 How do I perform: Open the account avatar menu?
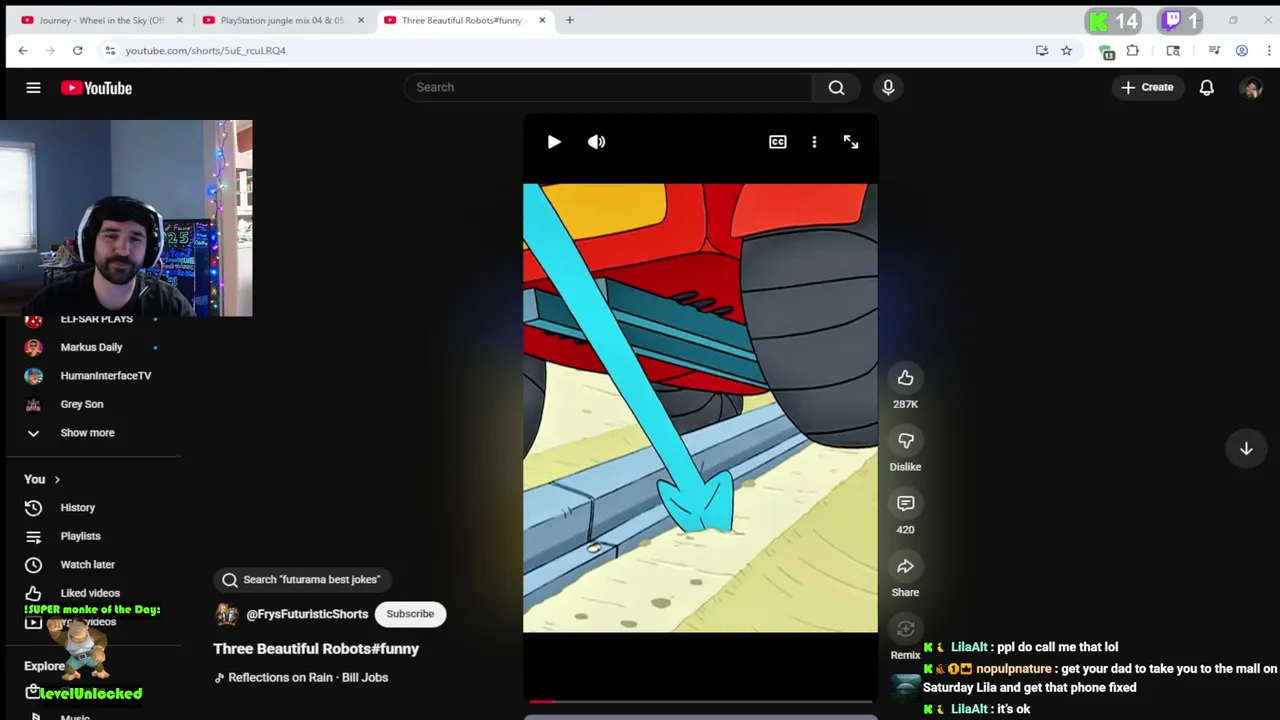[1251, 88]
